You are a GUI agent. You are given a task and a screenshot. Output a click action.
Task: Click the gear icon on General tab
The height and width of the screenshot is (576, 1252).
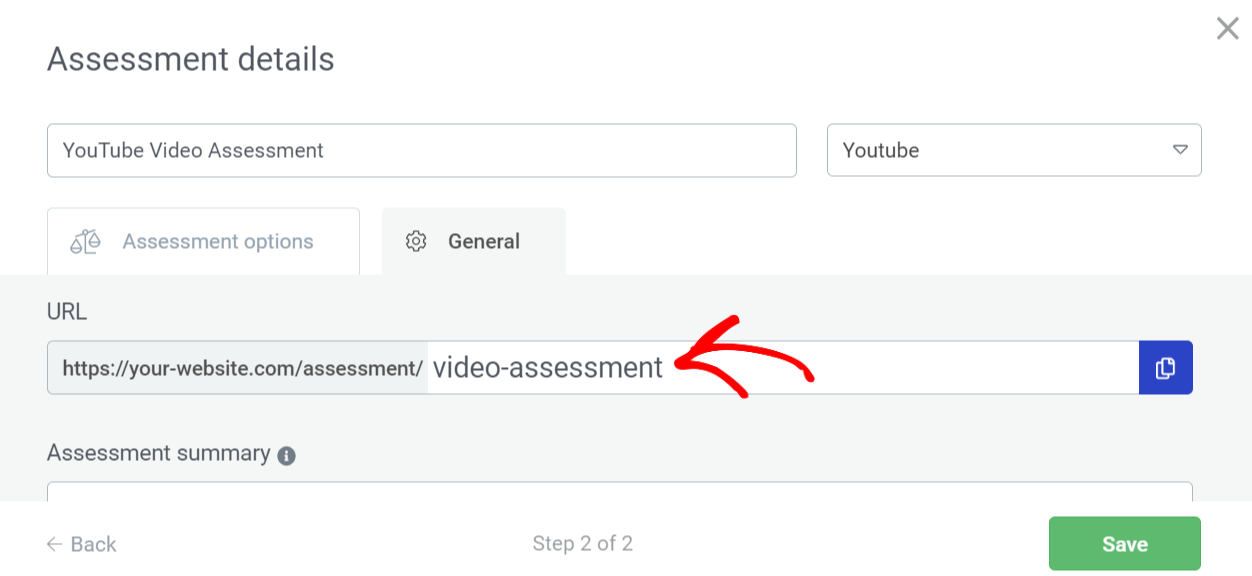tap(416, 242)
